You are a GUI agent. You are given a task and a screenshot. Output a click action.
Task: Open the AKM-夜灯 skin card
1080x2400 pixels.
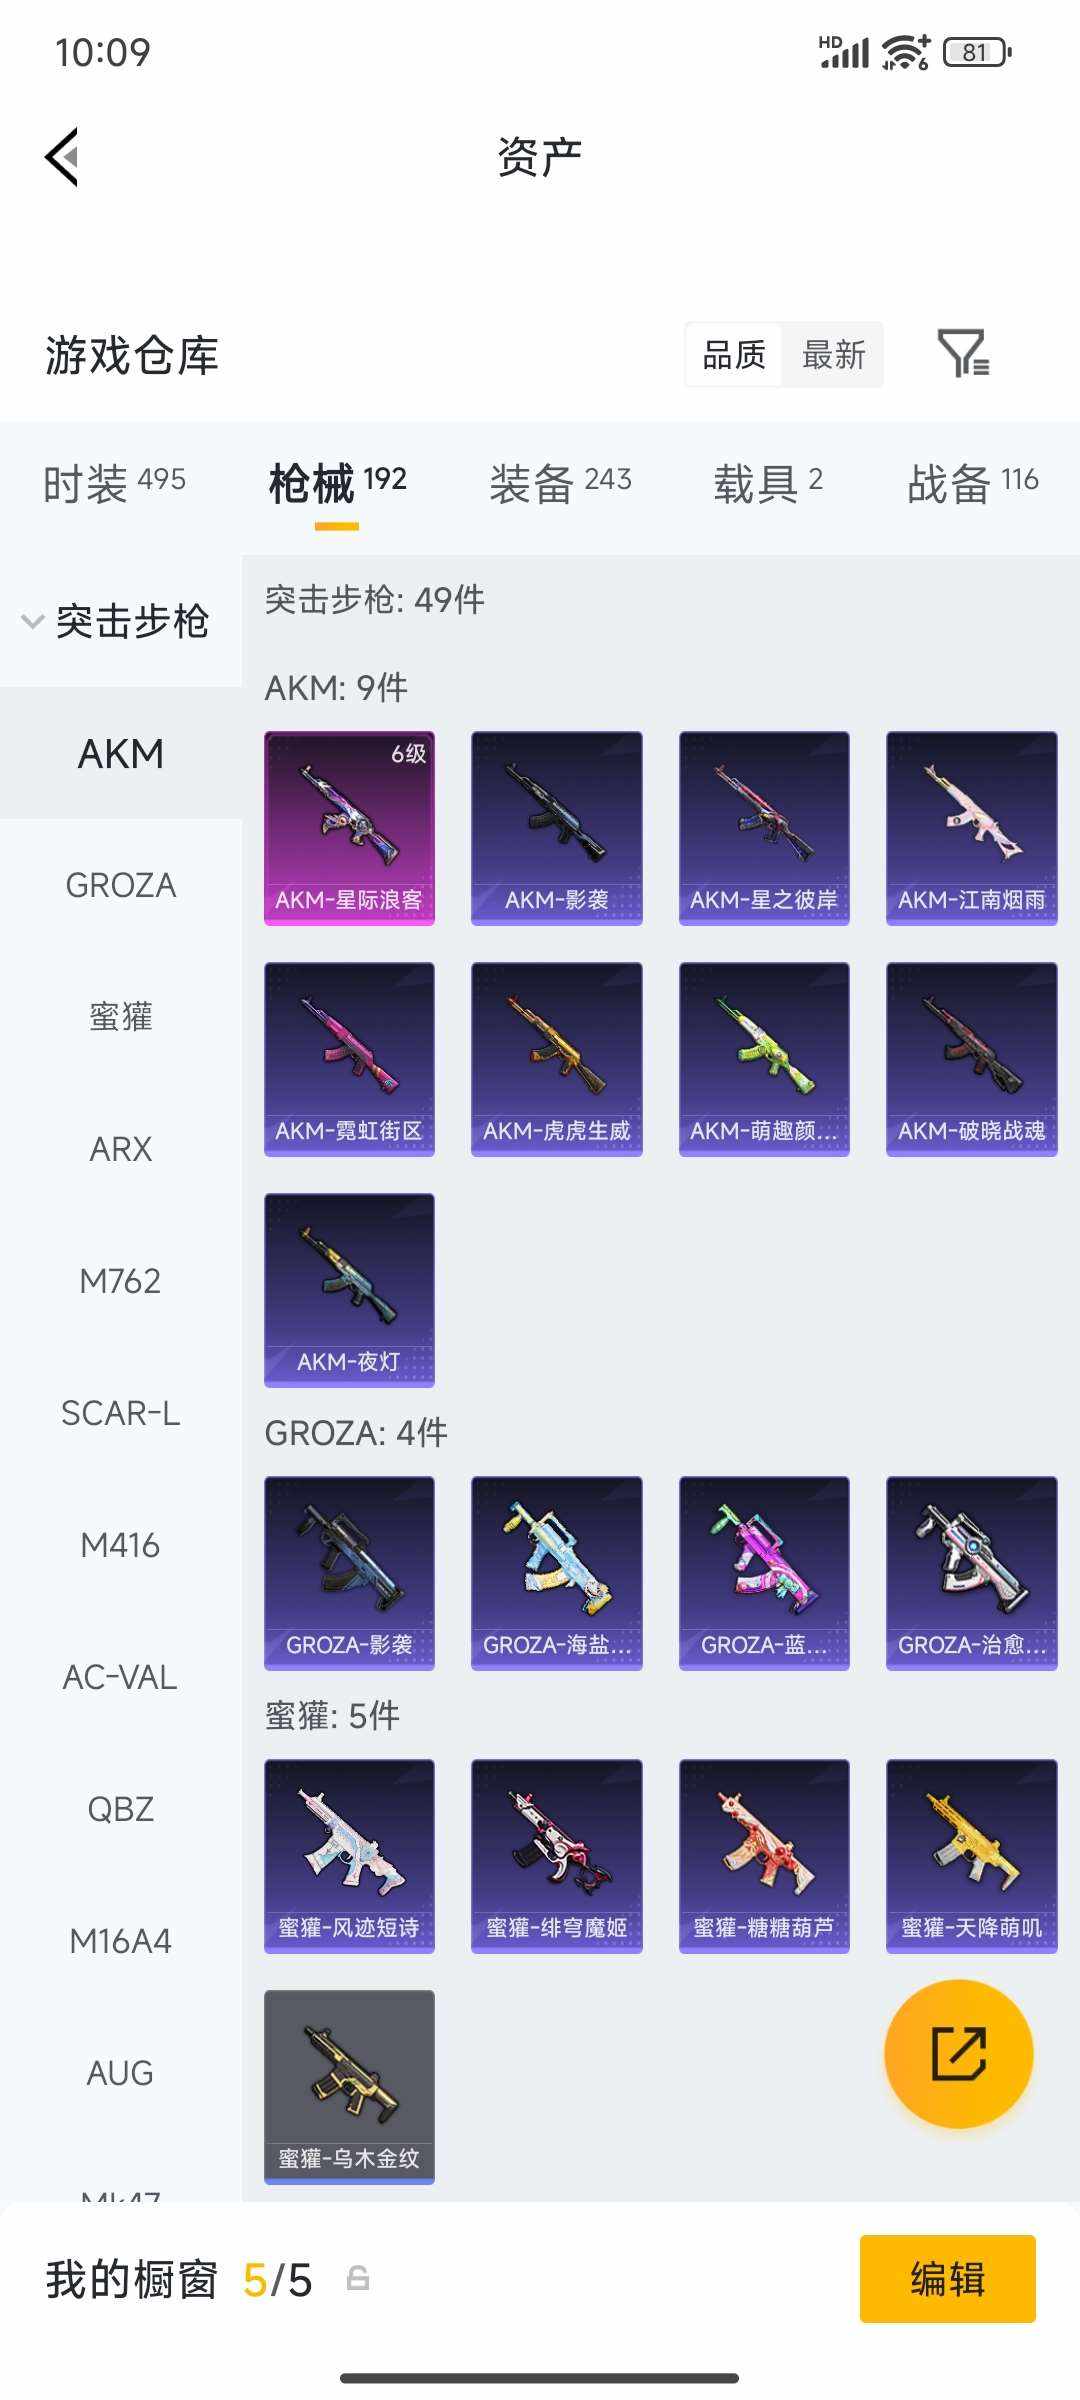[x=349, y=1290]
